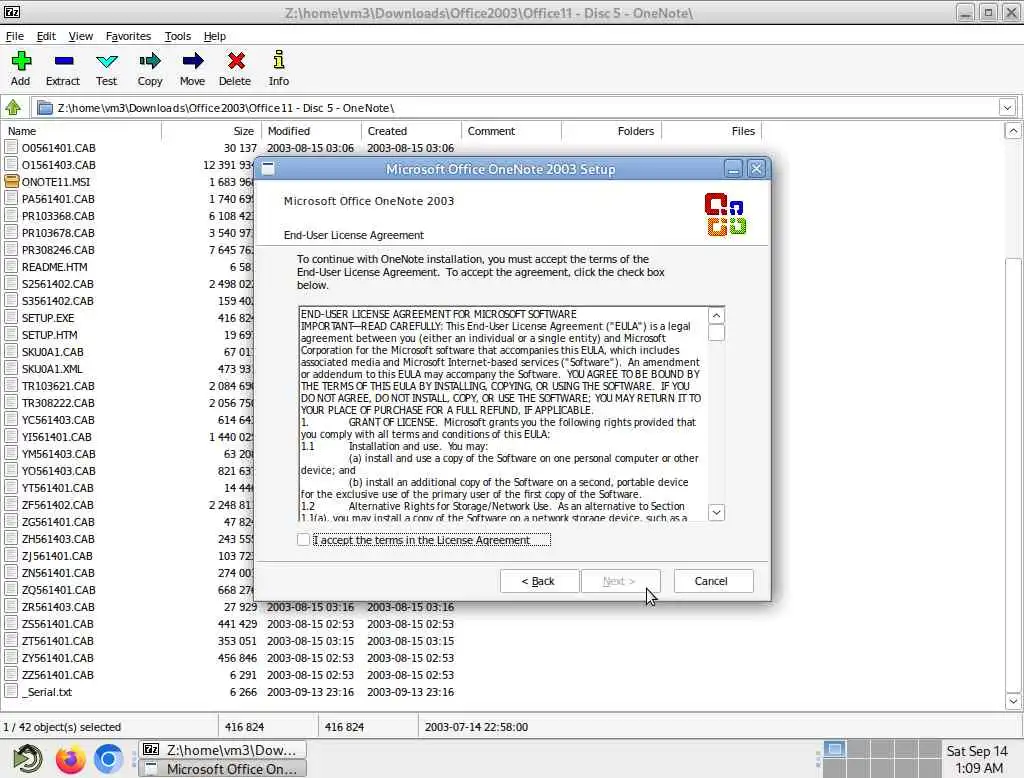Minimize the OneNote setup dialog
The height and width of the screenshot is (778, 1024).
pos(733,169)
